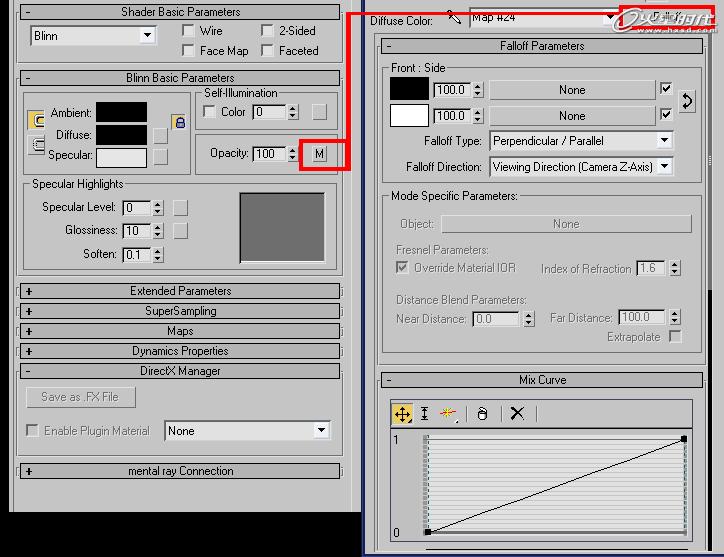The image size is (724, 557).
Task: Open the Diffuse map slot button
Action: (x=160, y=136)
